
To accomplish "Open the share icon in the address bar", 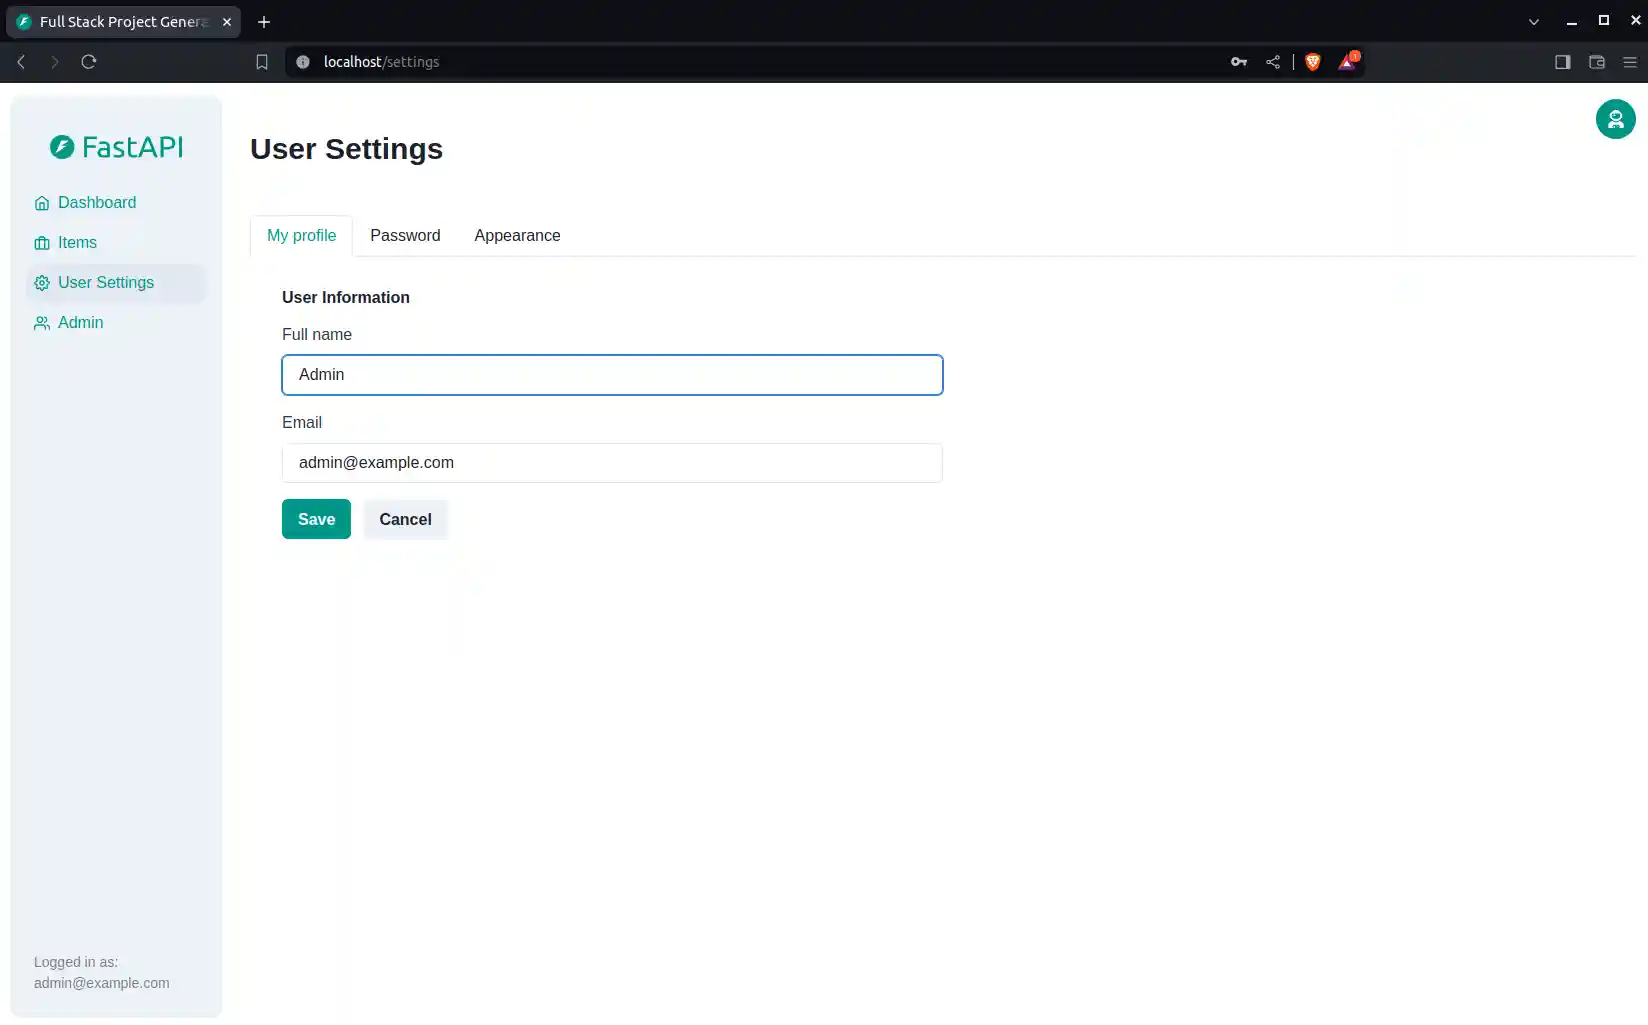I will 1273,61.
